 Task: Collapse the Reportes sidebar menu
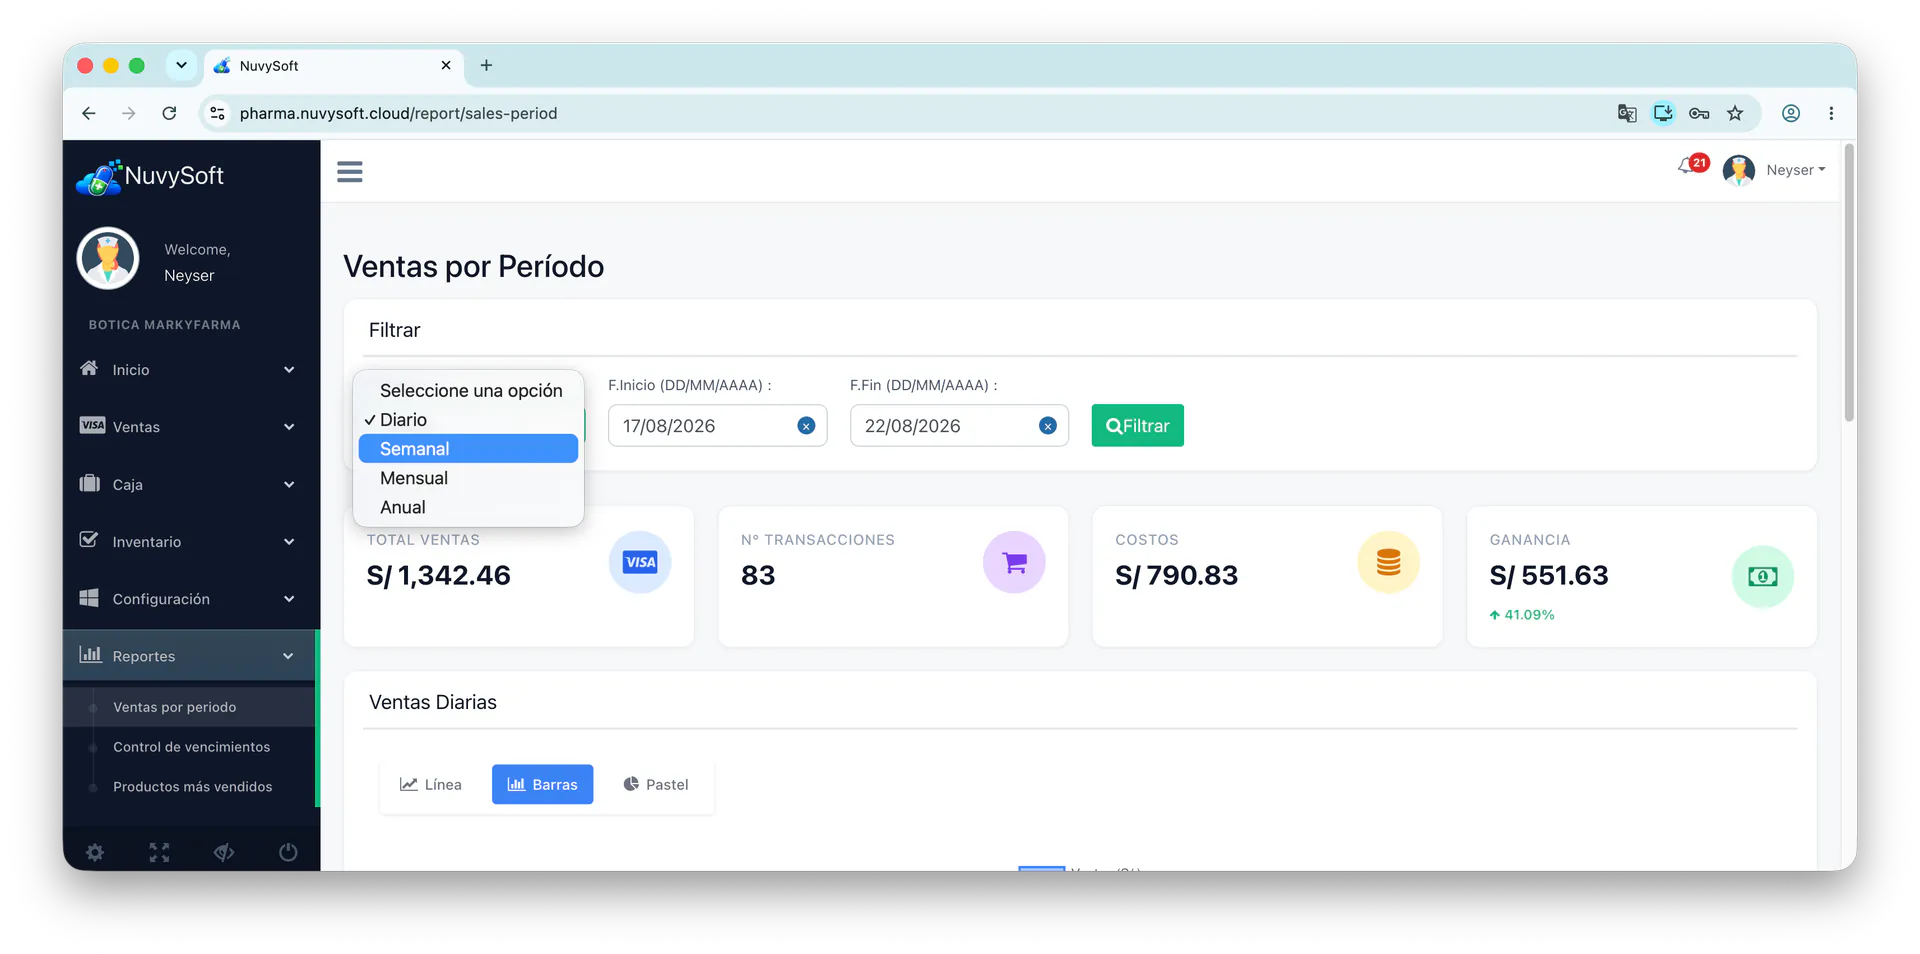pos(189,656)
